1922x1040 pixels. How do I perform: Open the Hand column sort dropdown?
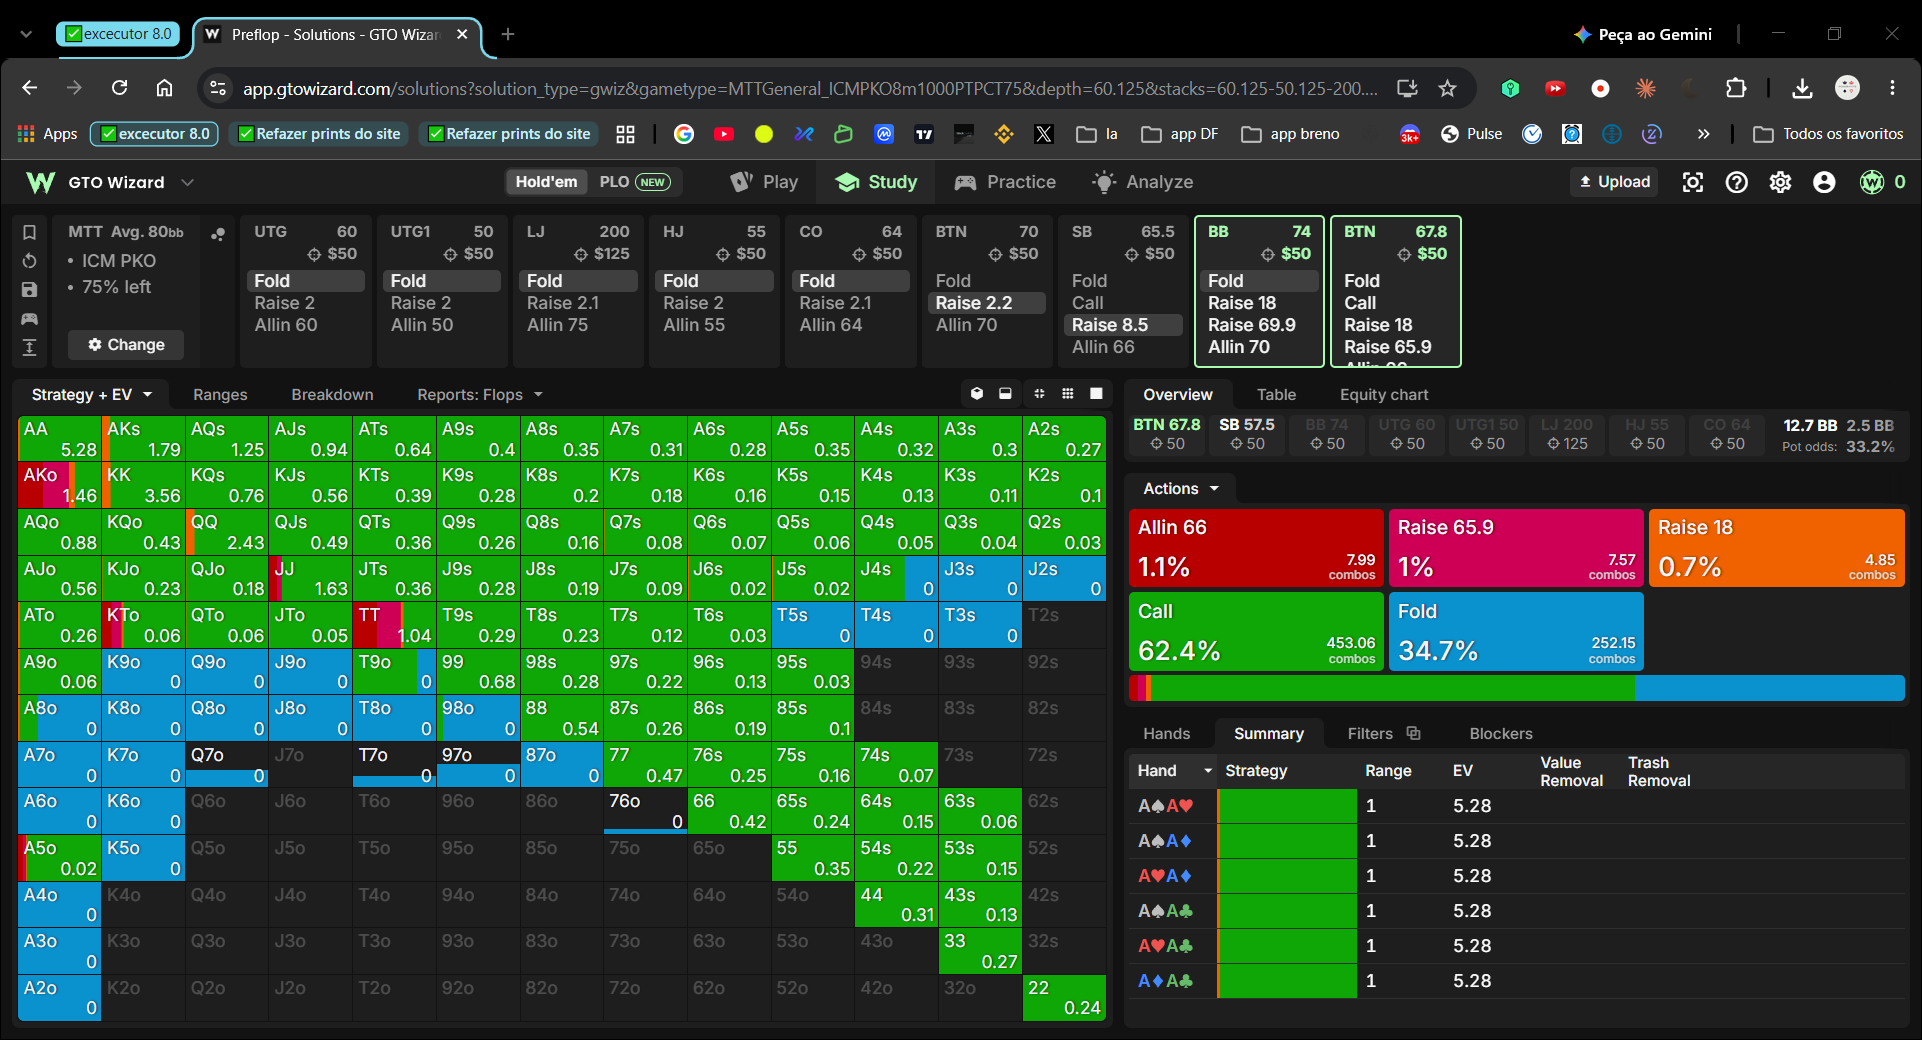coord(1208,771)
